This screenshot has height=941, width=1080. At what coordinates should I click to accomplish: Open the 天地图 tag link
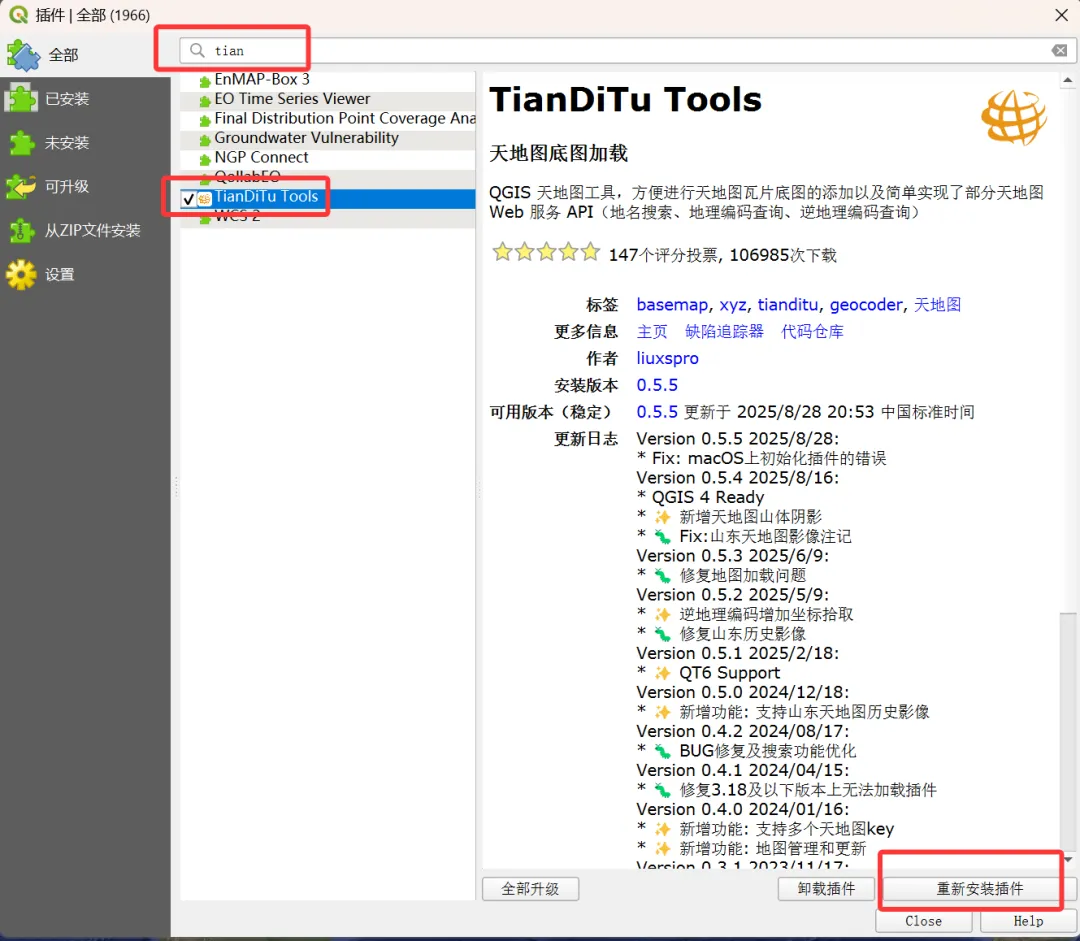click(x=937, y=304)
